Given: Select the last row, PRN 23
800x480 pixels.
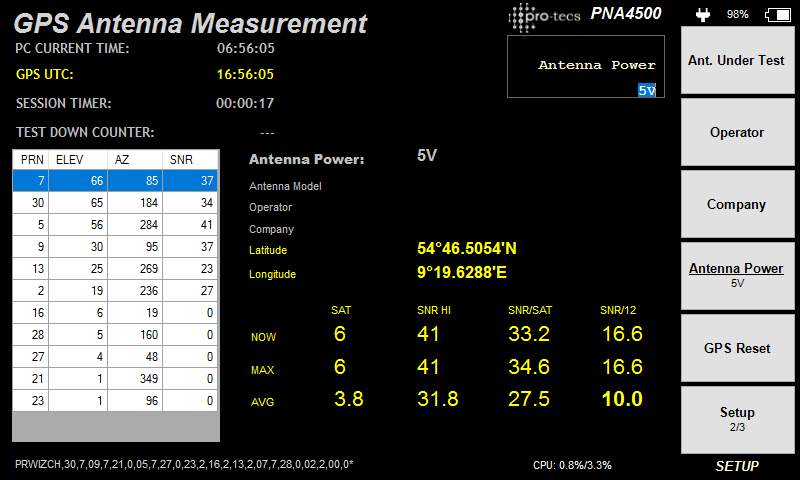Looking at the screenshot, I should point(115,401).
